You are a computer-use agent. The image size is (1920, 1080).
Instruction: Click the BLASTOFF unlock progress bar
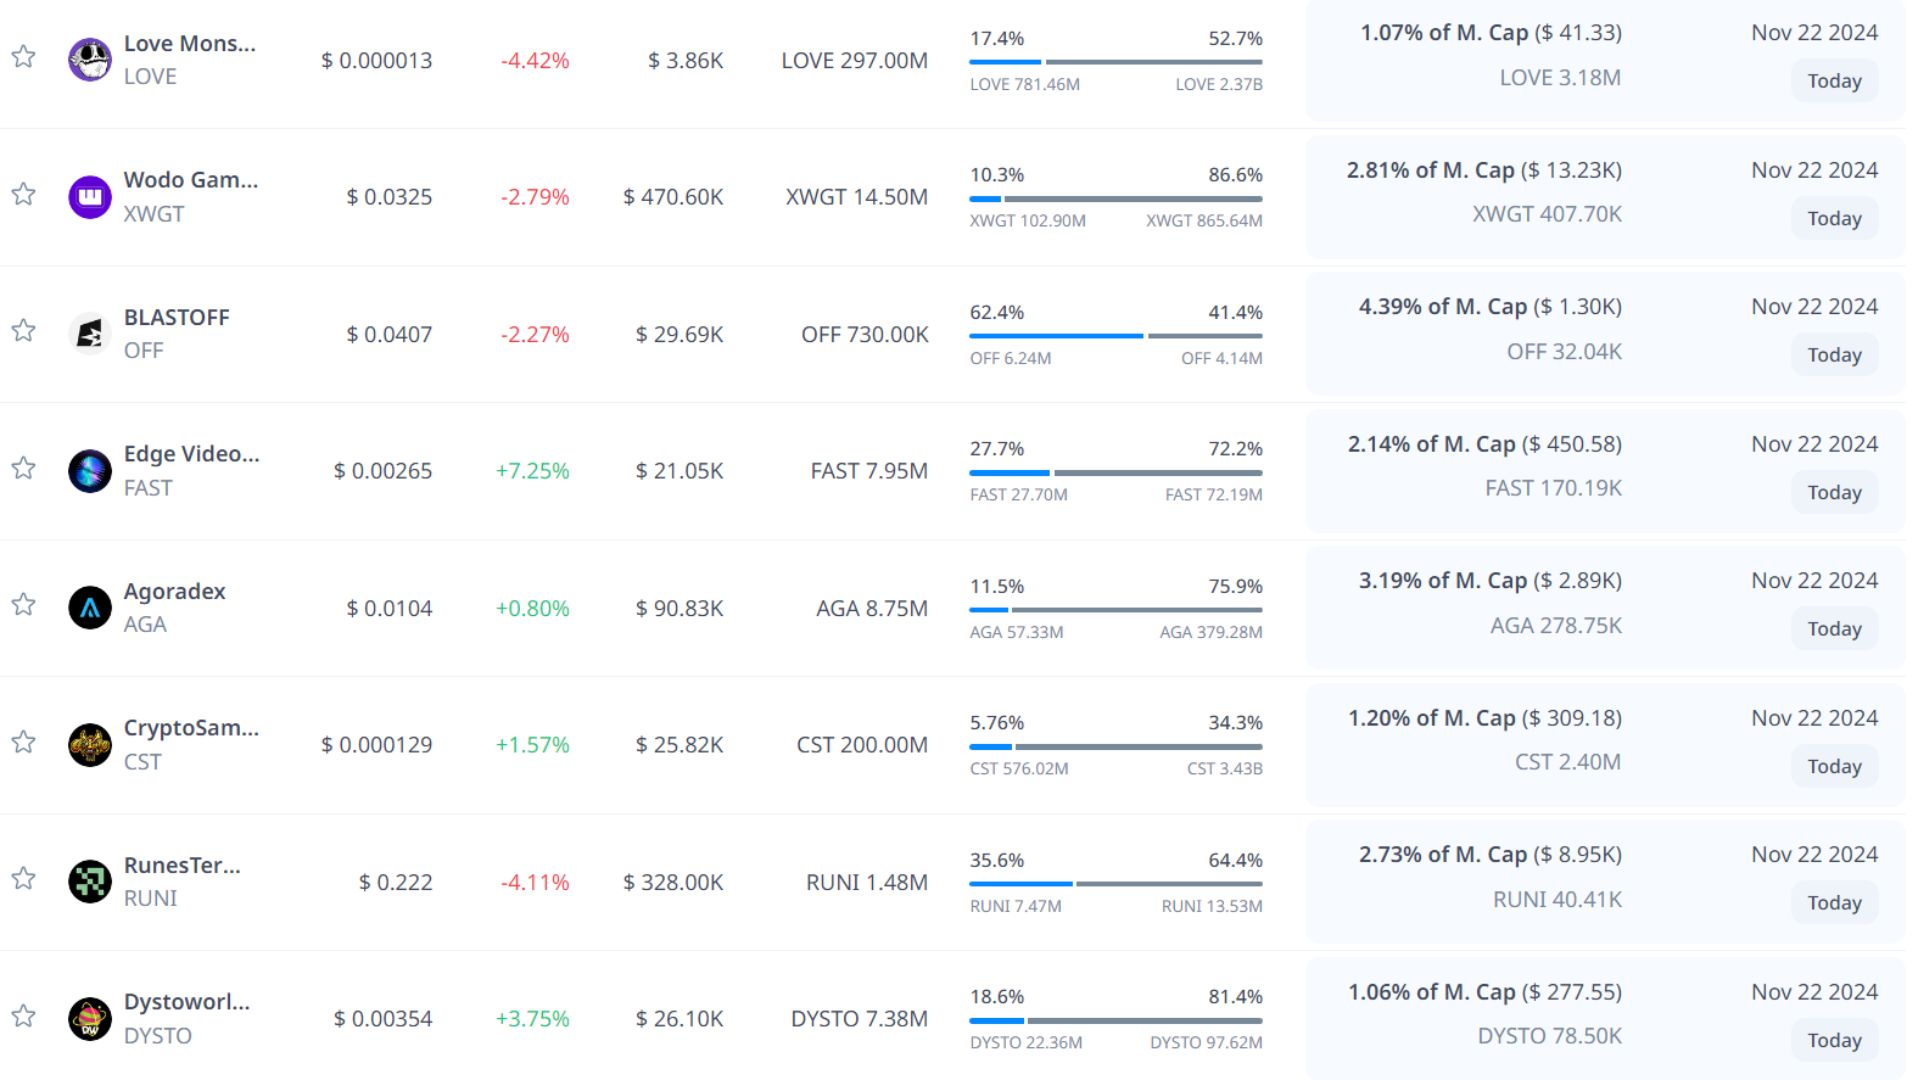[1115, 336]
